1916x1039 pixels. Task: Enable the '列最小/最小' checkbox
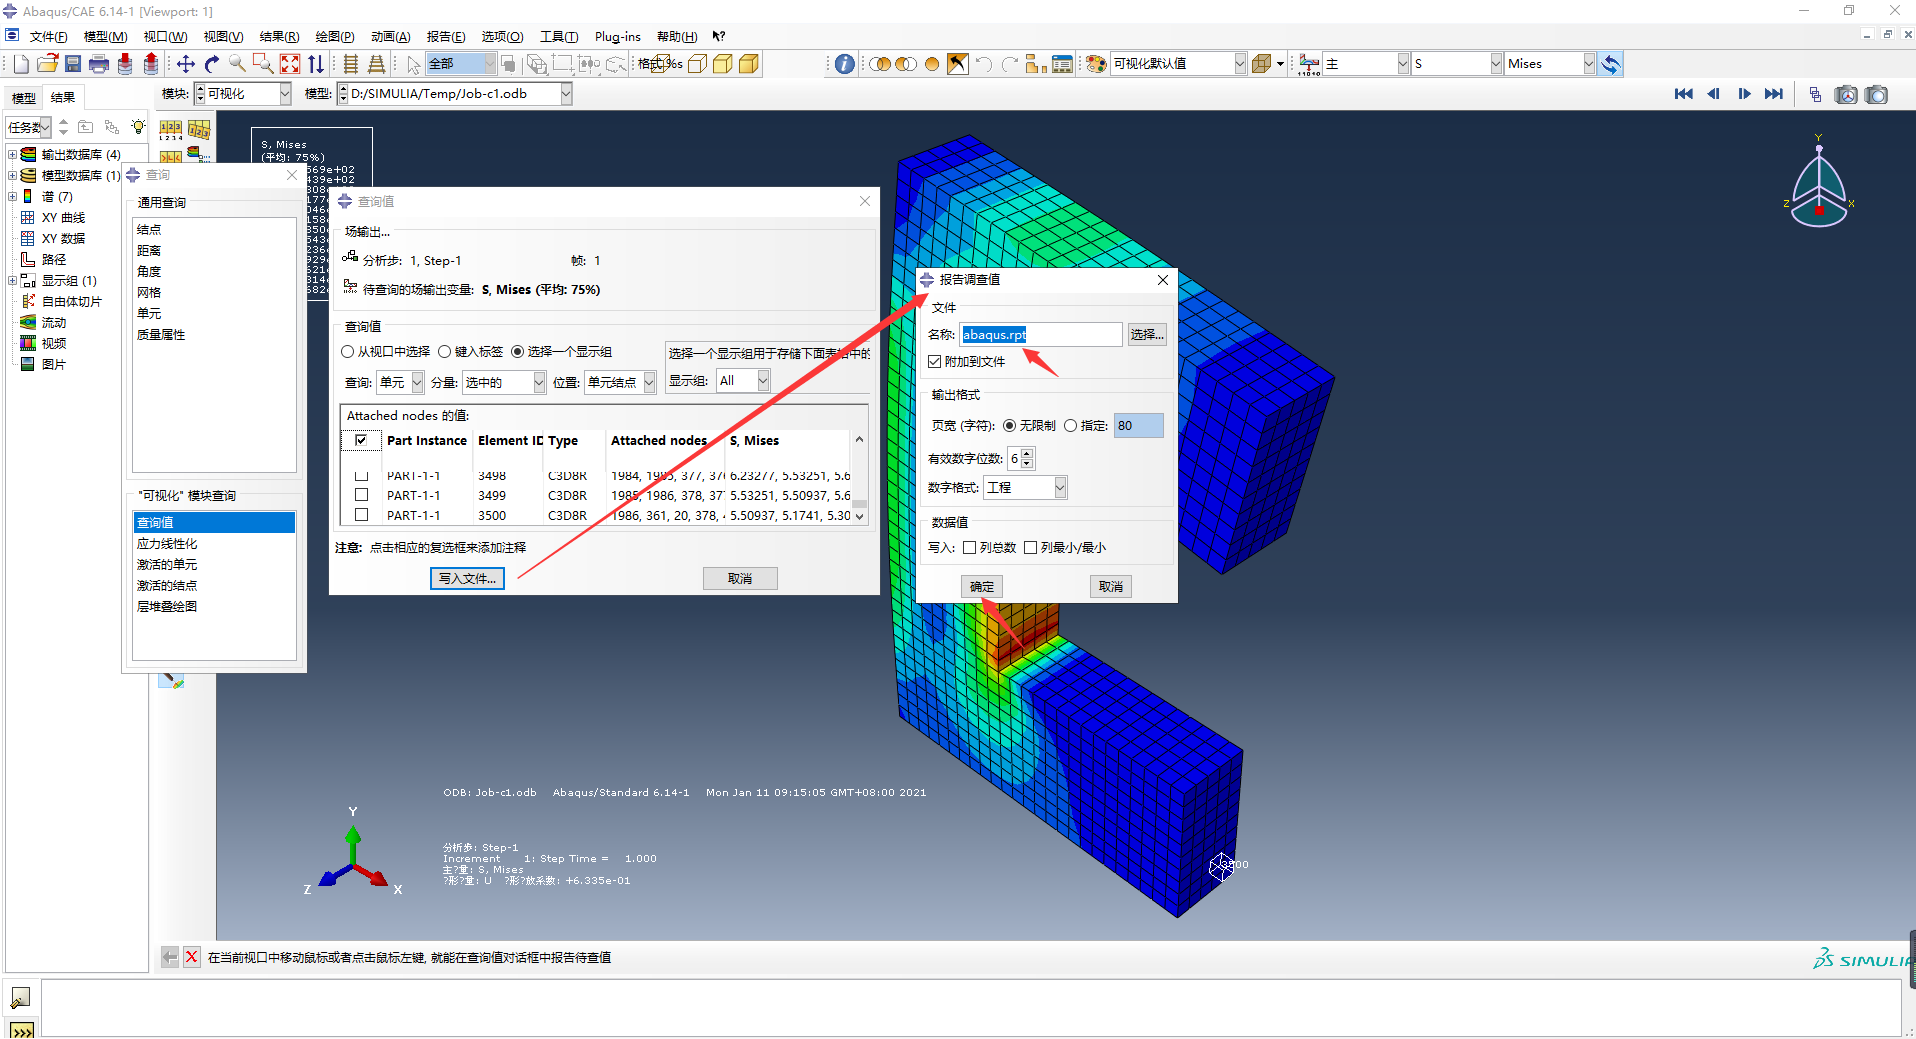1031,548
